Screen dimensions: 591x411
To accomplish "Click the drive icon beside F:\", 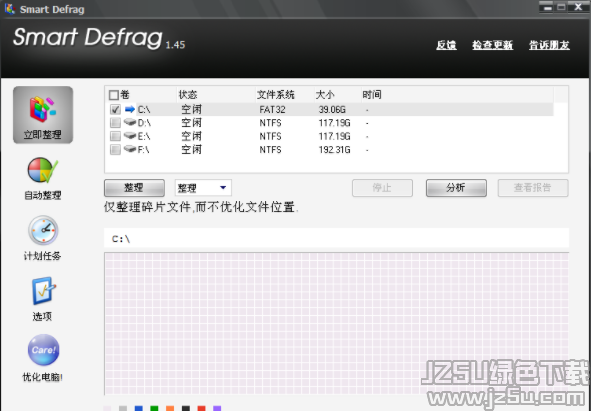I will click(x=130, y=149).
